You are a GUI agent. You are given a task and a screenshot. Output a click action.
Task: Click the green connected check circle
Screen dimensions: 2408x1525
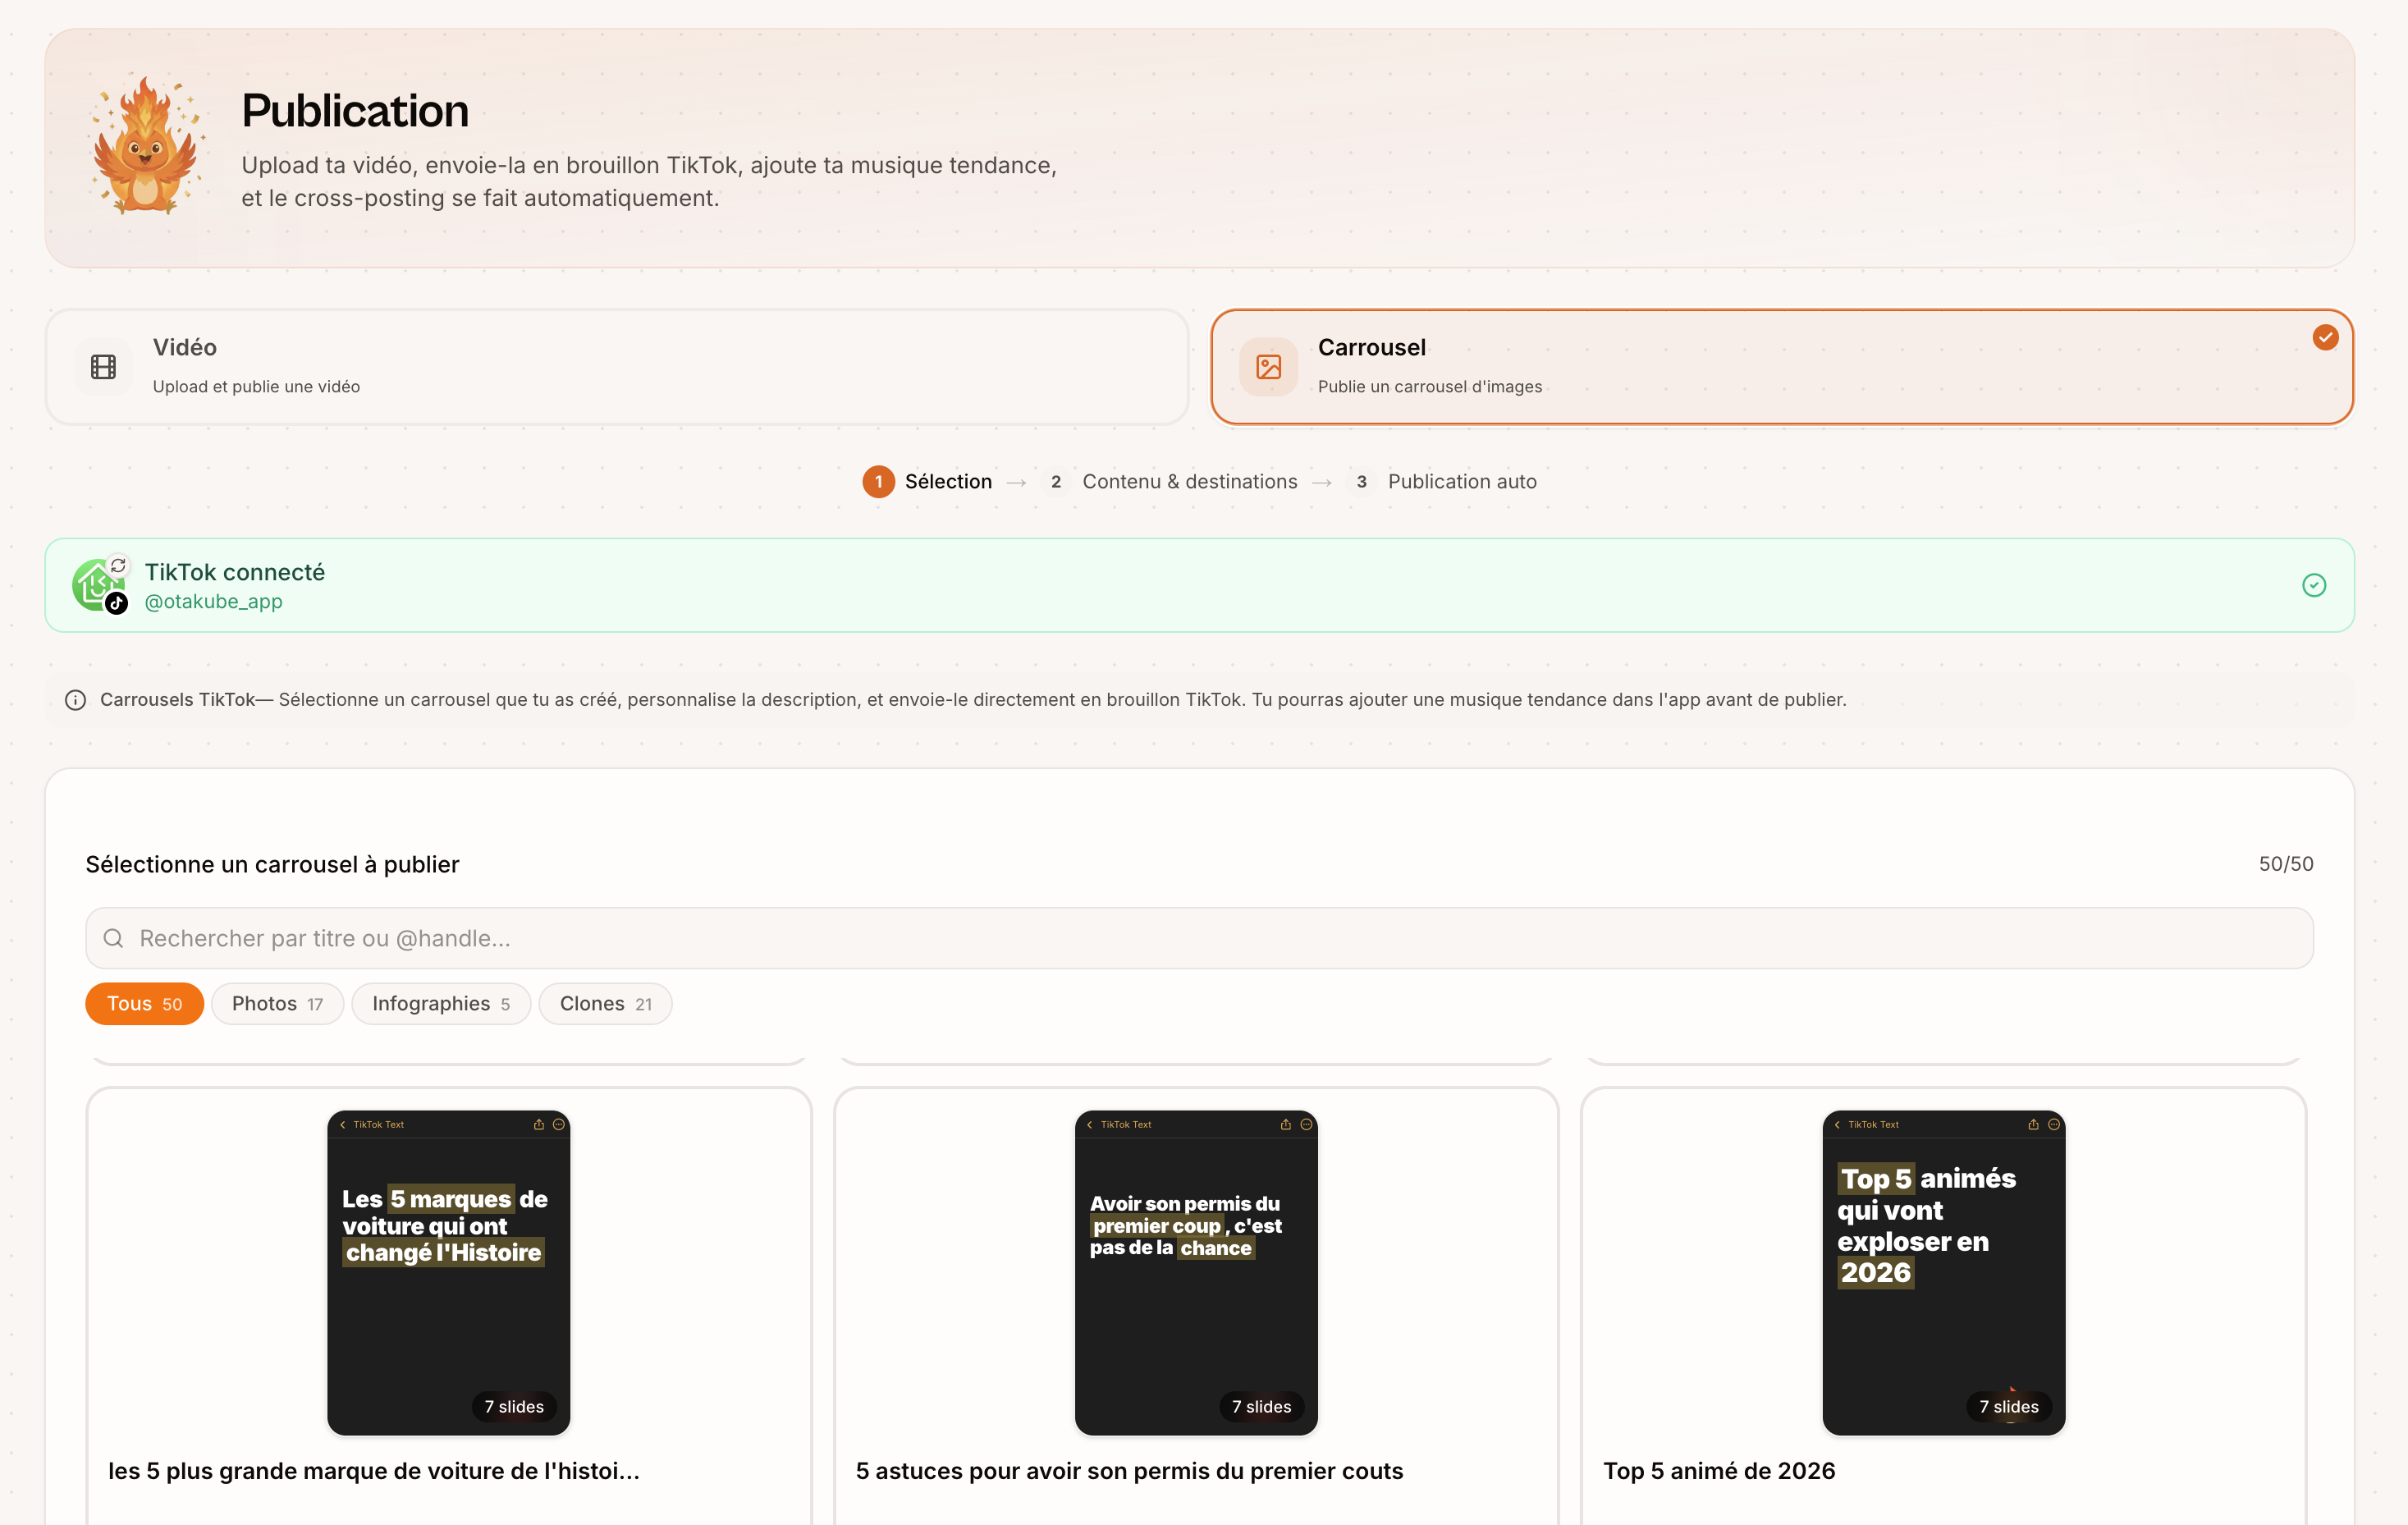tap(2313, 585)
